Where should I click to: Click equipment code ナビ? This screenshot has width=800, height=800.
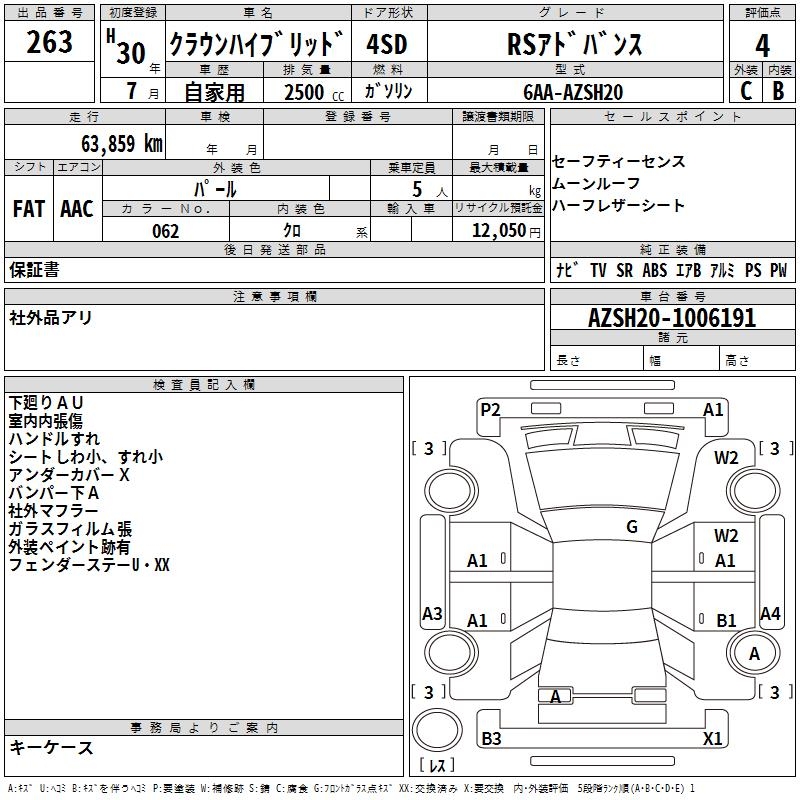pos(567,270)
